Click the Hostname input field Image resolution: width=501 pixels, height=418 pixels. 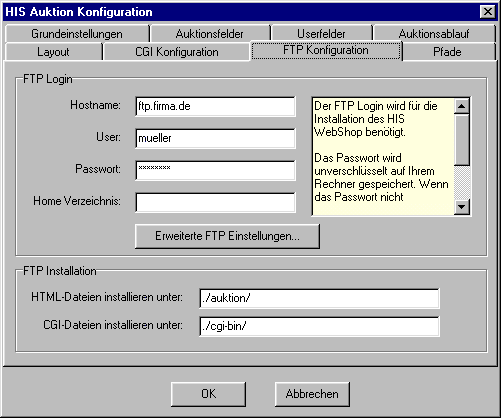[215, 106]
